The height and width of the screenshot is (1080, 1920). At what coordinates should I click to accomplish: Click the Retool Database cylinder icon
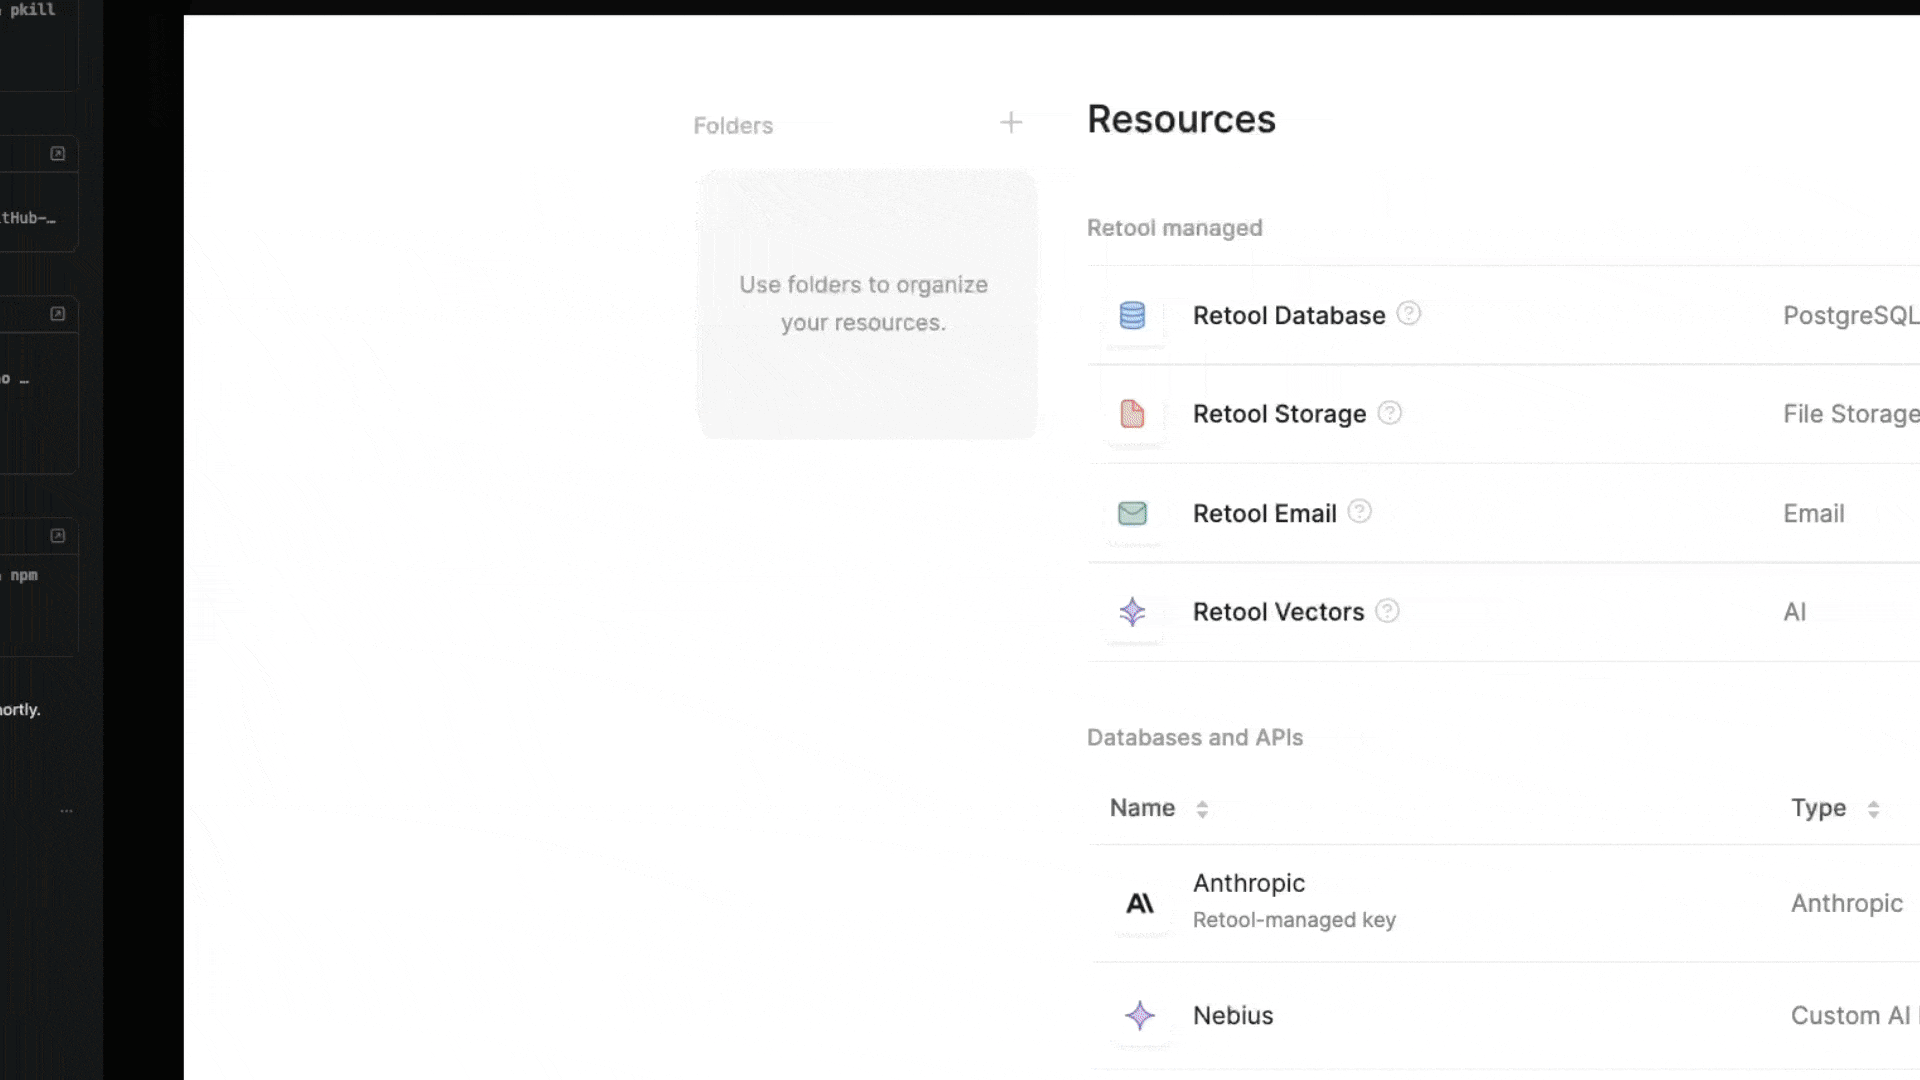pyautogui.click(x=1132, y=315)
